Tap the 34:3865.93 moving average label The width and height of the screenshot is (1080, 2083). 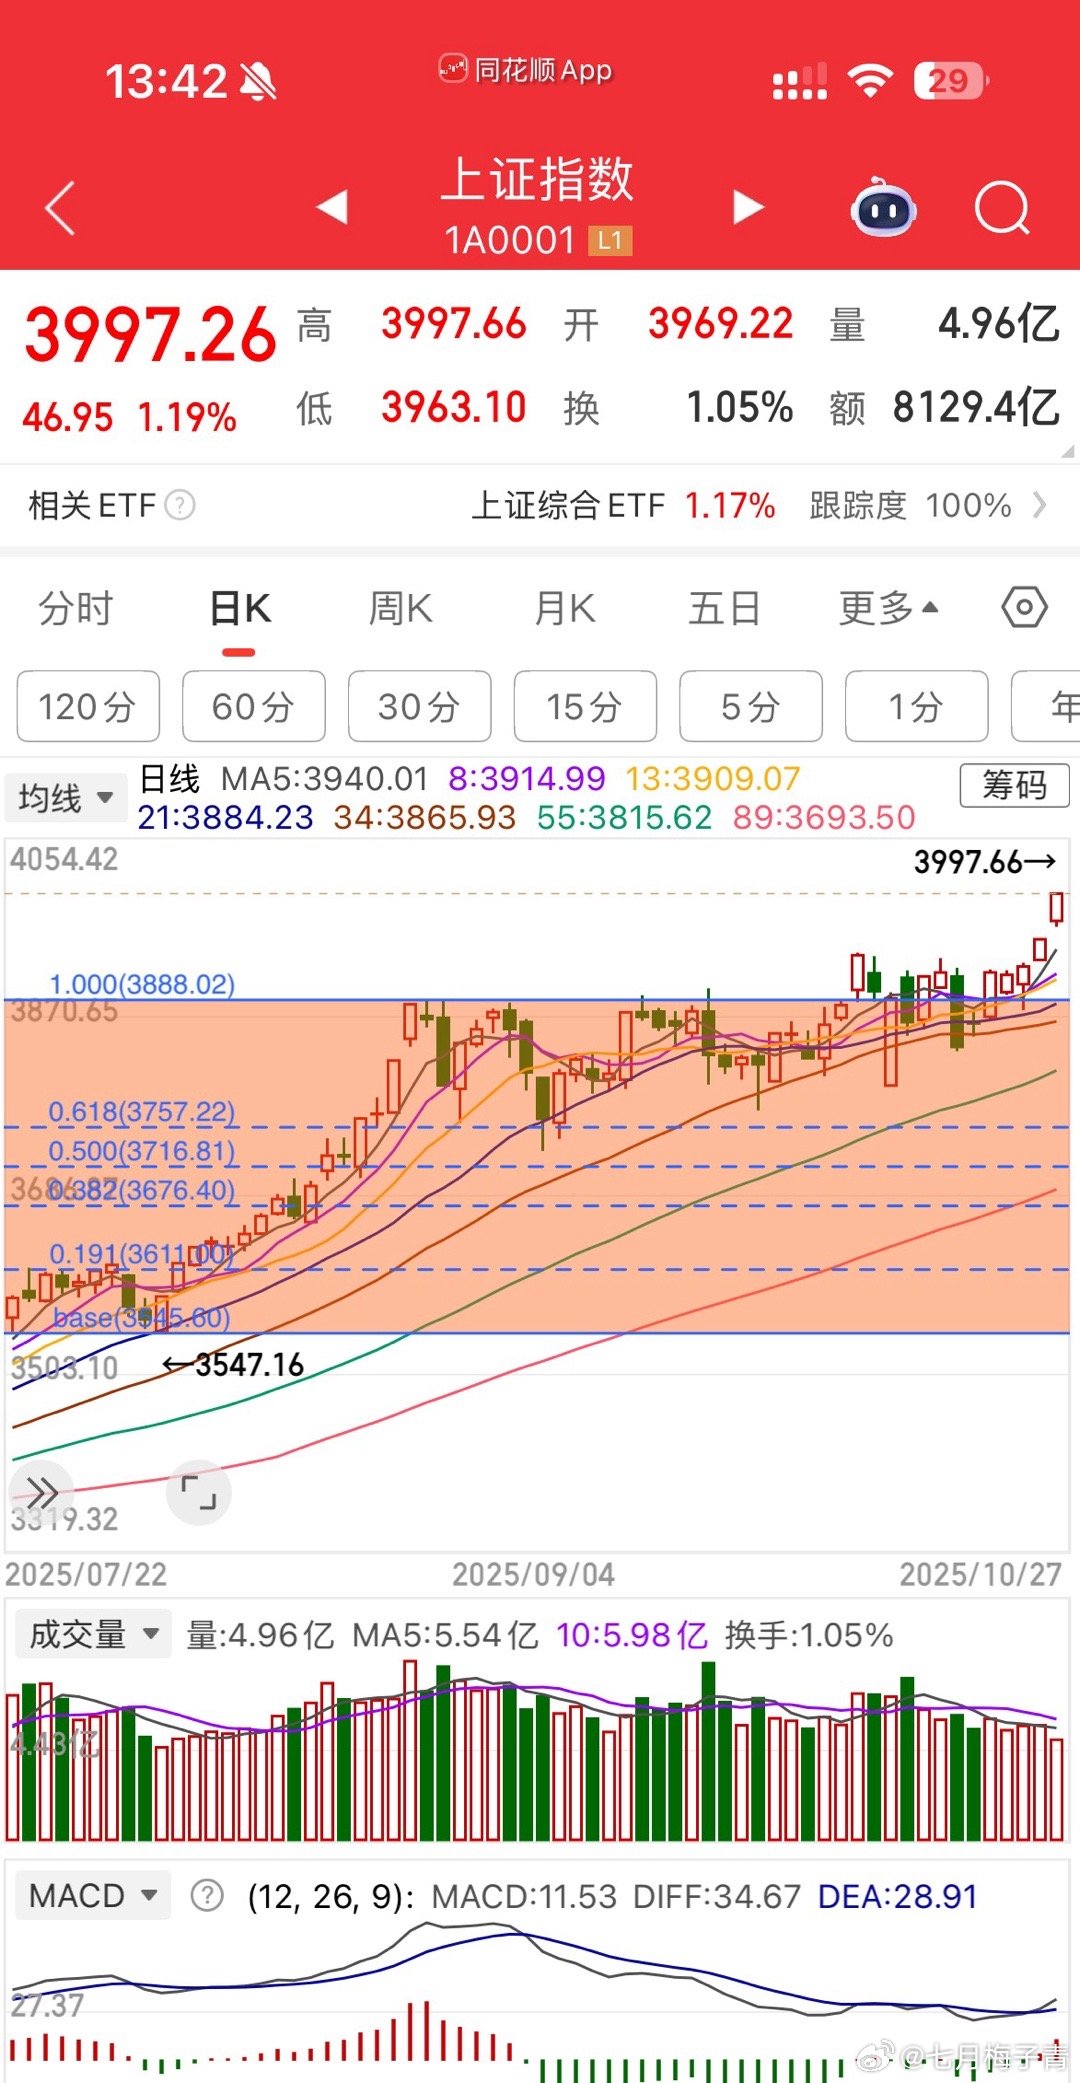point(425,817)
